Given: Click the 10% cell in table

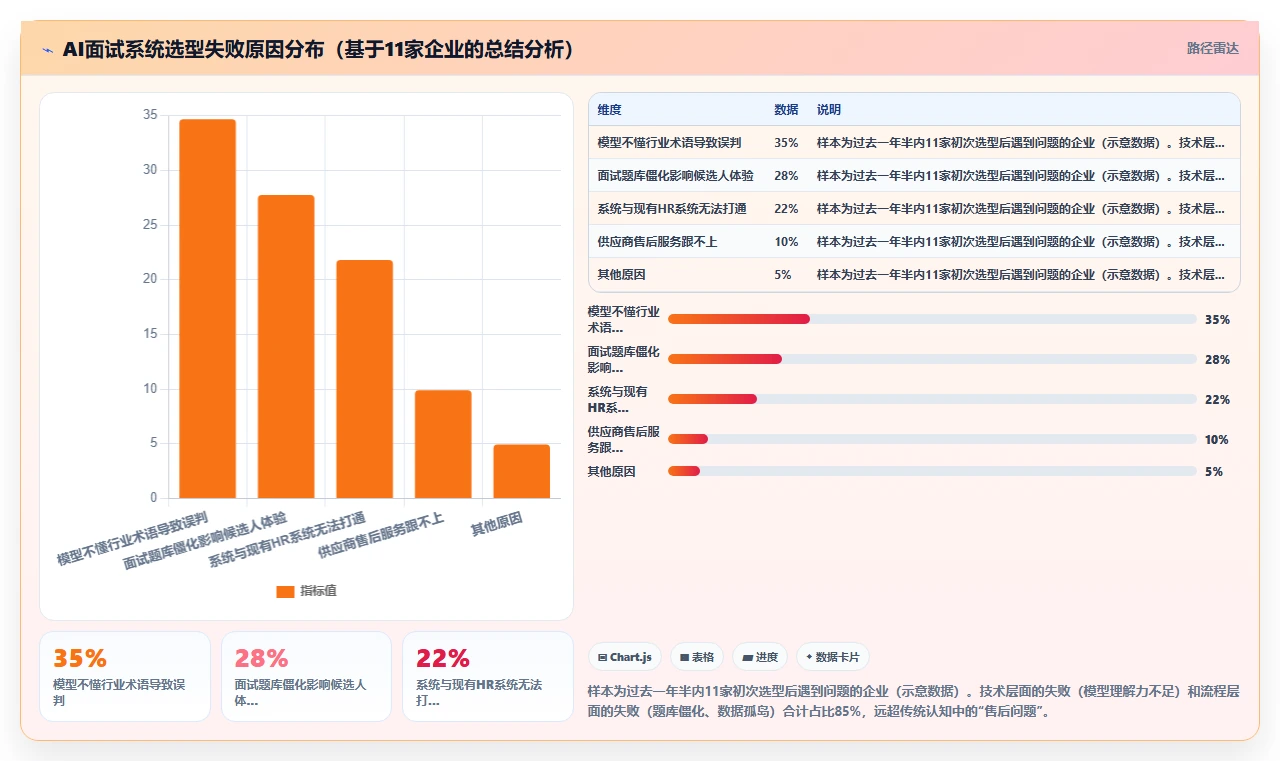Looking at the screenshot, I should 786,242.
